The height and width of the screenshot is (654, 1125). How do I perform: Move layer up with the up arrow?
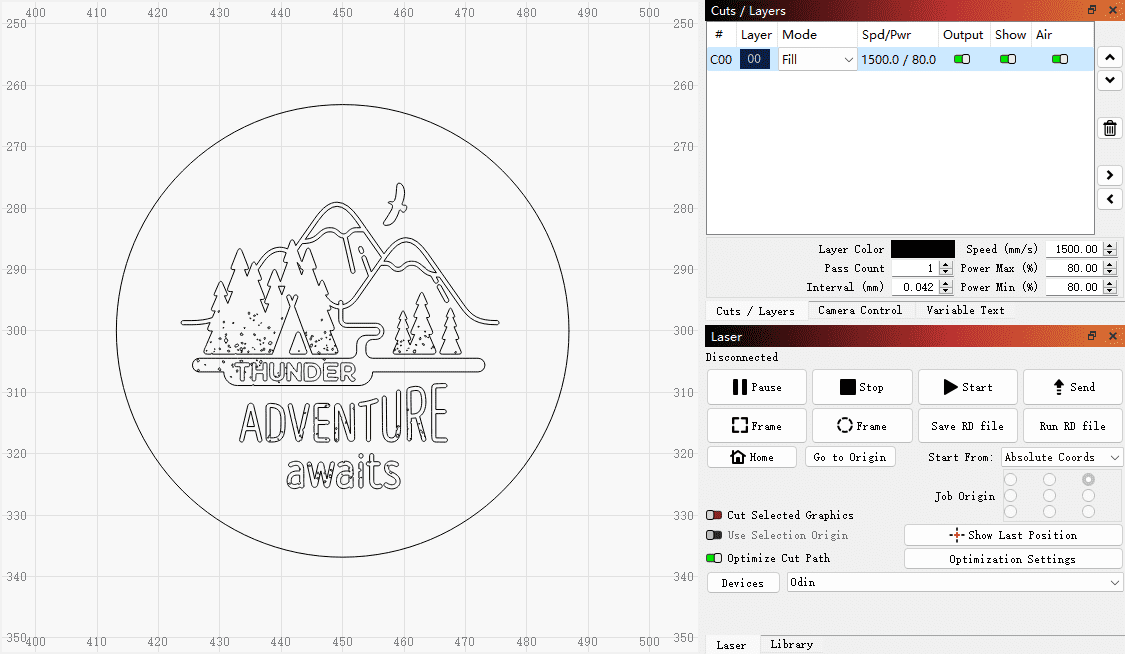click(x=1109, y=57)
